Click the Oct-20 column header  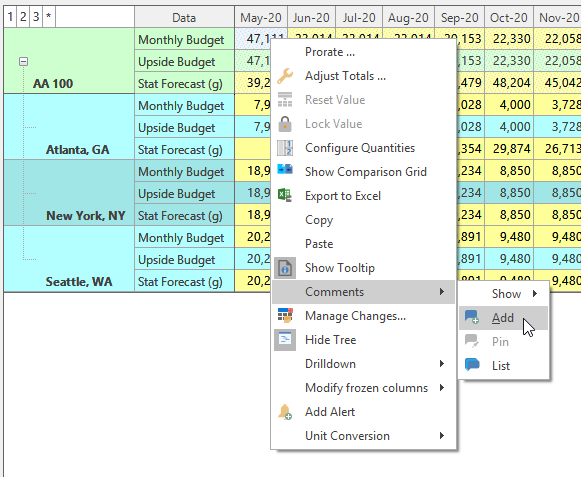pyautogui.click(x=509, y=17)
